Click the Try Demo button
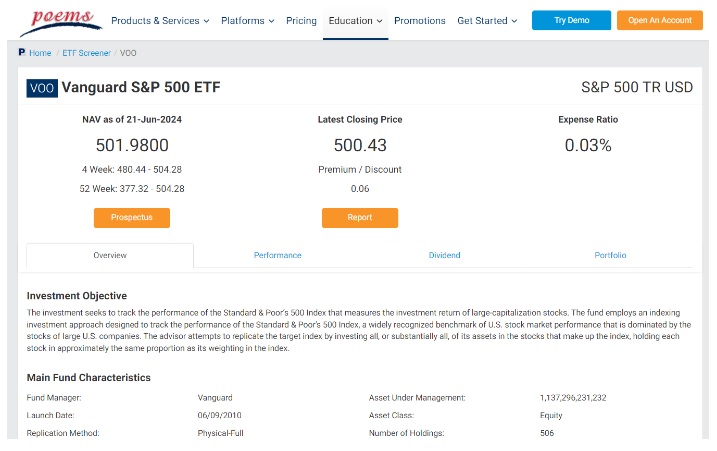Image resolution: width=717 pixels, height=451 pixels. click(571, 20)
